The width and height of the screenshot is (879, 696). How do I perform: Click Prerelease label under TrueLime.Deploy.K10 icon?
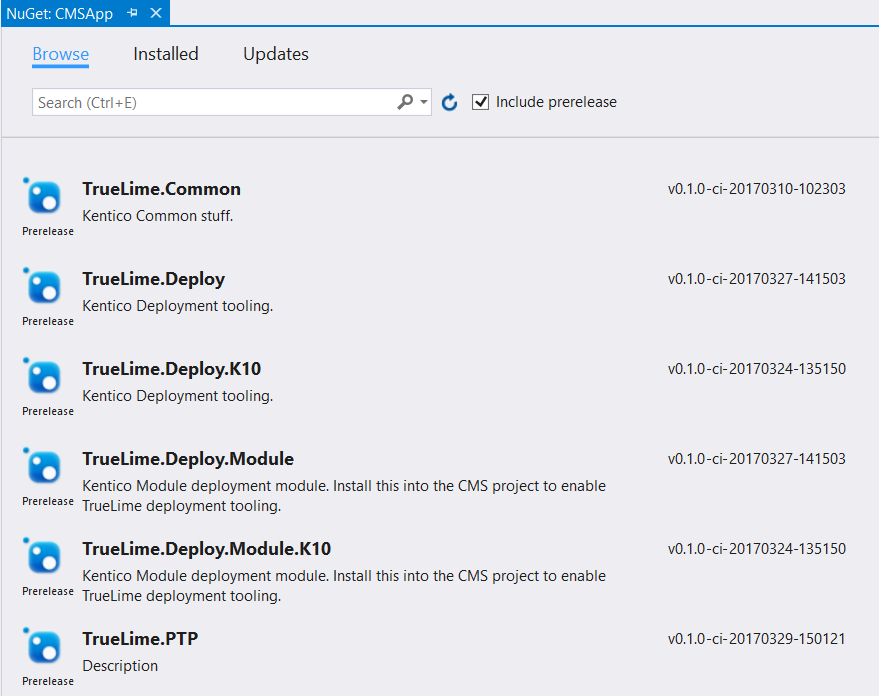pyautogui.click(x=48, y=411)
